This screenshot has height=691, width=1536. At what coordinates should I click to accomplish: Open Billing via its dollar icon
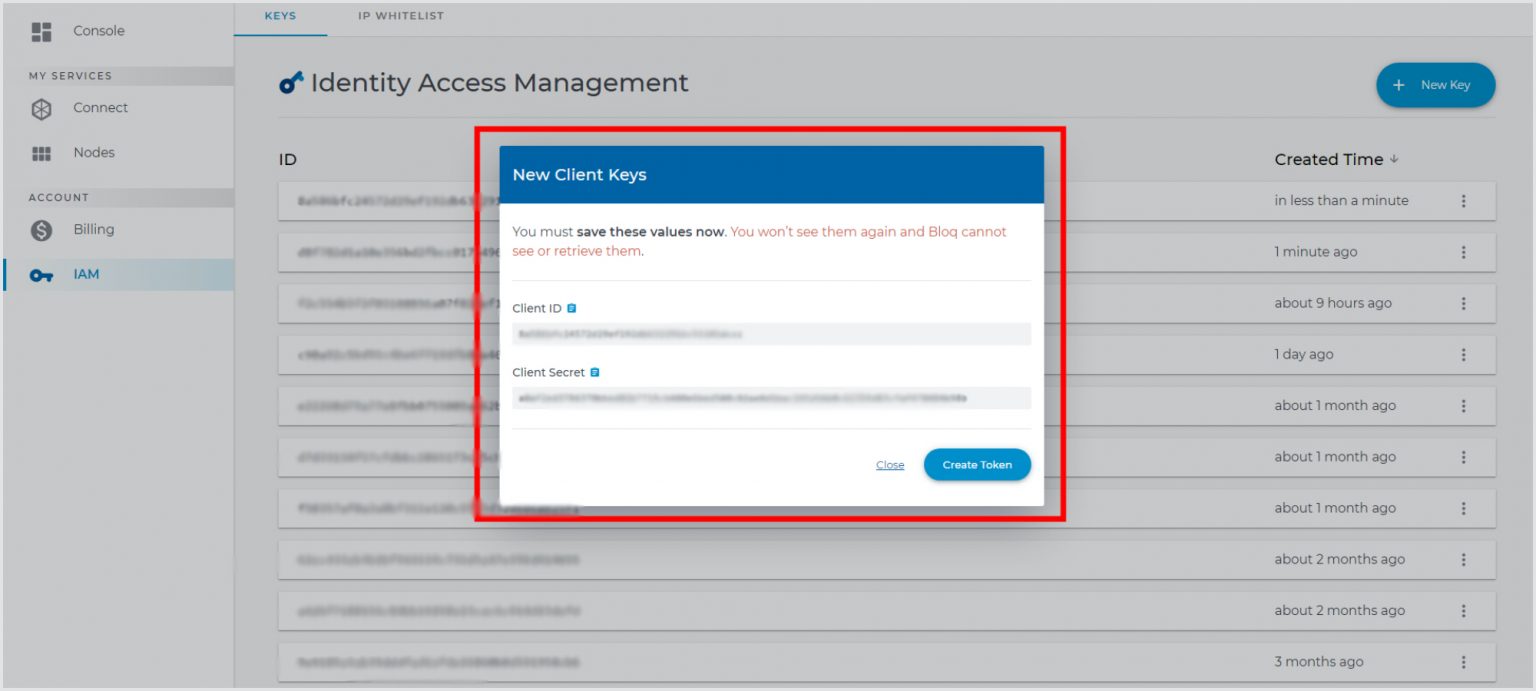coord(41,228)
